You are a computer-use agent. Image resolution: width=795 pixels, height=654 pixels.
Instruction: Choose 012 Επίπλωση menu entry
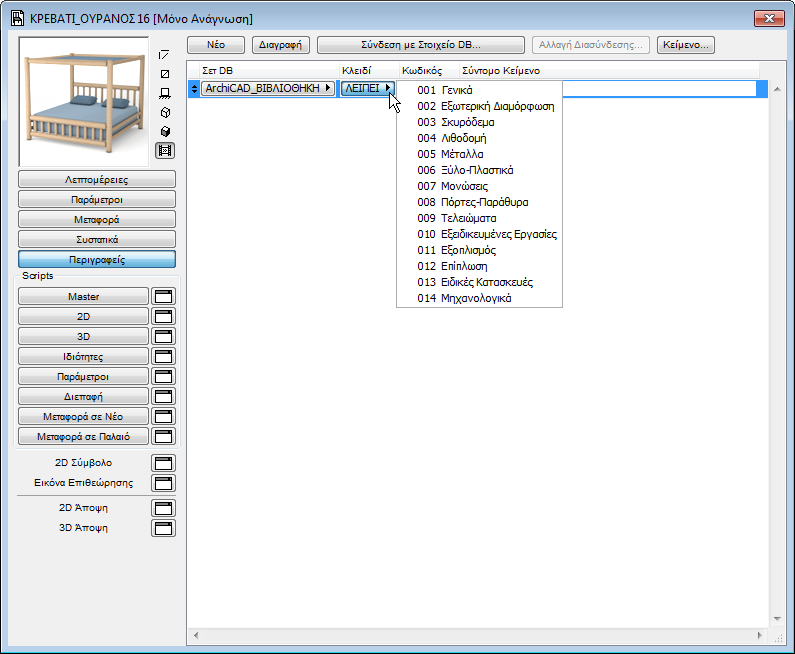[x=480, y=266]
